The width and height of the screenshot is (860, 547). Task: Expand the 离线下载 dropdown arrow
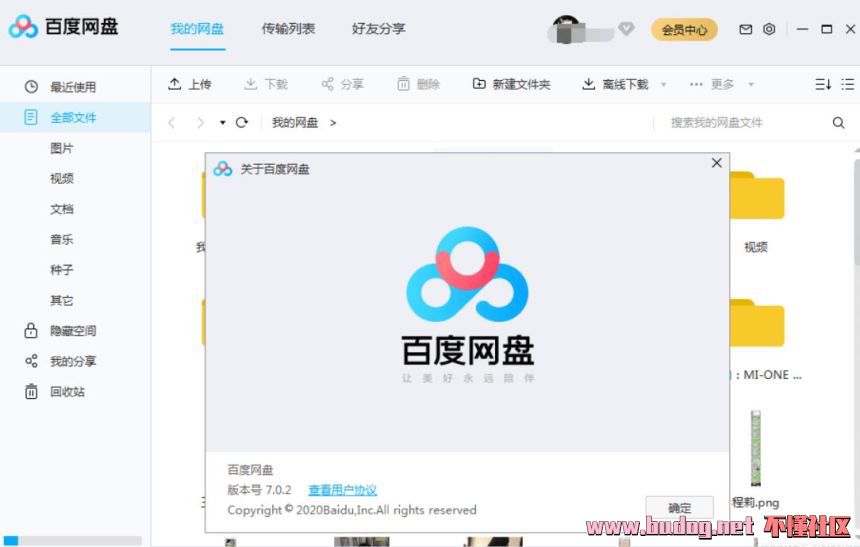point(664,84)
